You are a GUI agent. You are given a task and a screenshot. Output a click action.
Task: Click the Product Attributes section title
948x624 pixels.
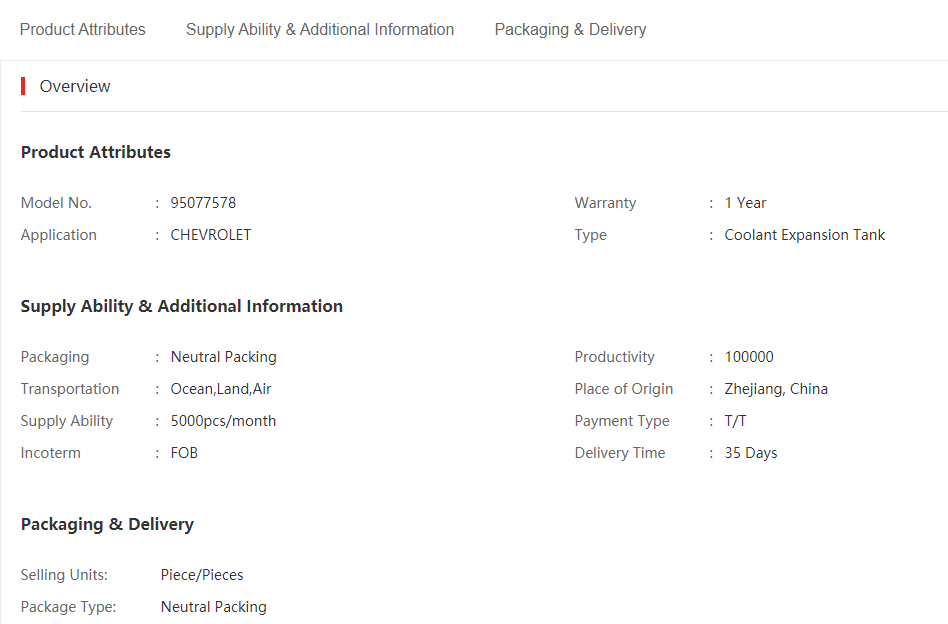(96, 152)
